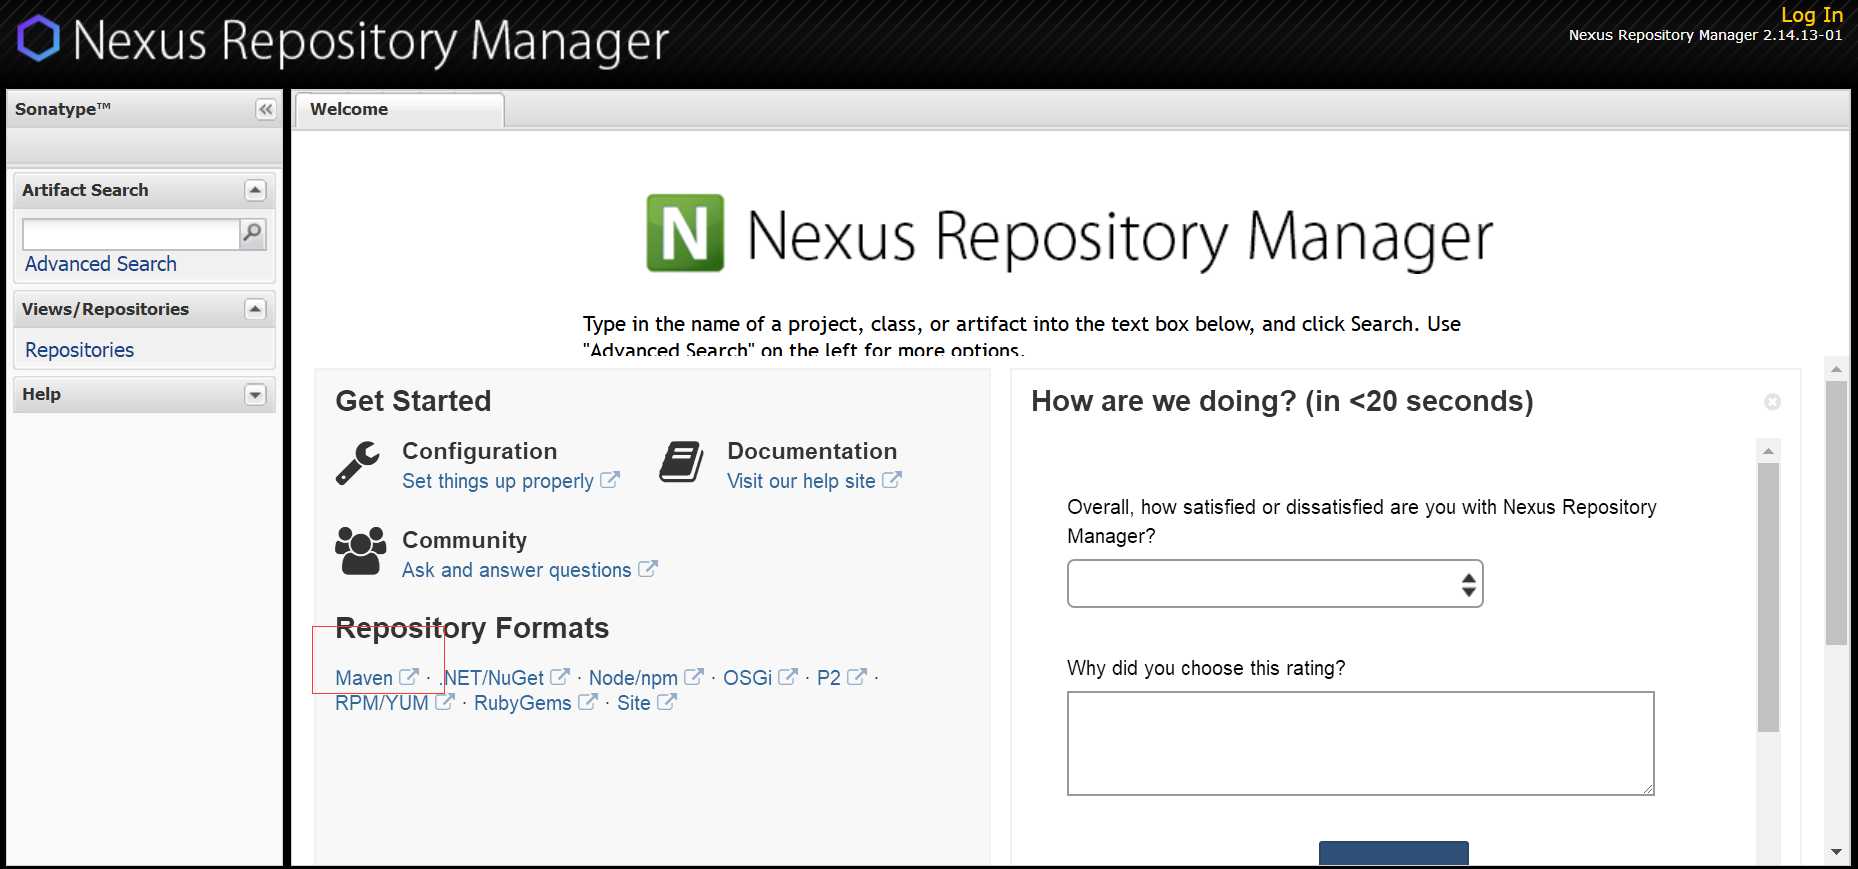The width and height of the screenshot is (1858, 869).
Task: Collapse the Artifact Search panel
Action: click(255, 190)
